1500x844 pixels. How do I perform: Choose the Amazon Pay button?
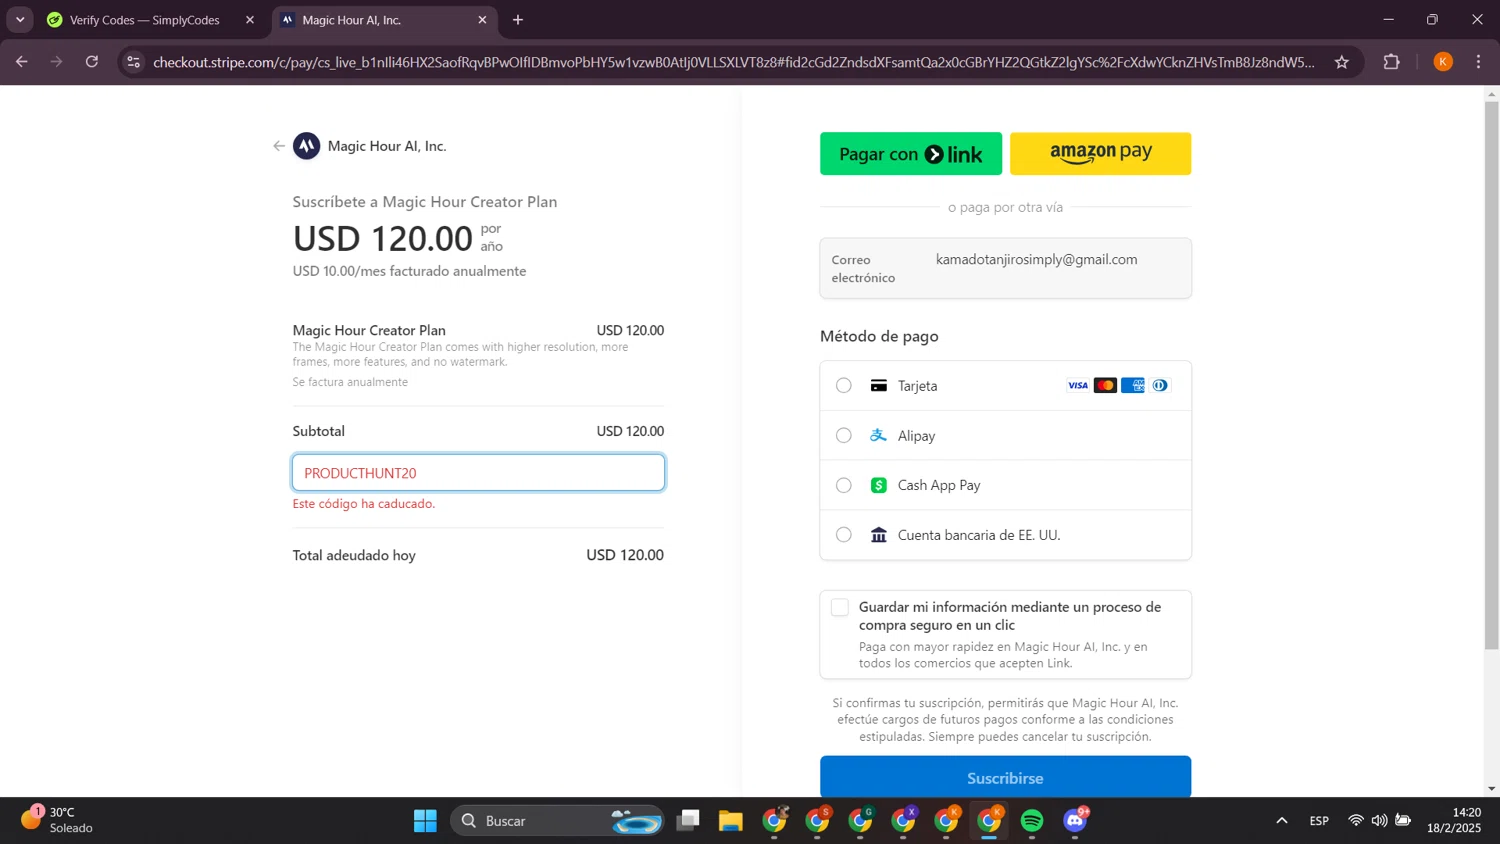pos(1100,154)
